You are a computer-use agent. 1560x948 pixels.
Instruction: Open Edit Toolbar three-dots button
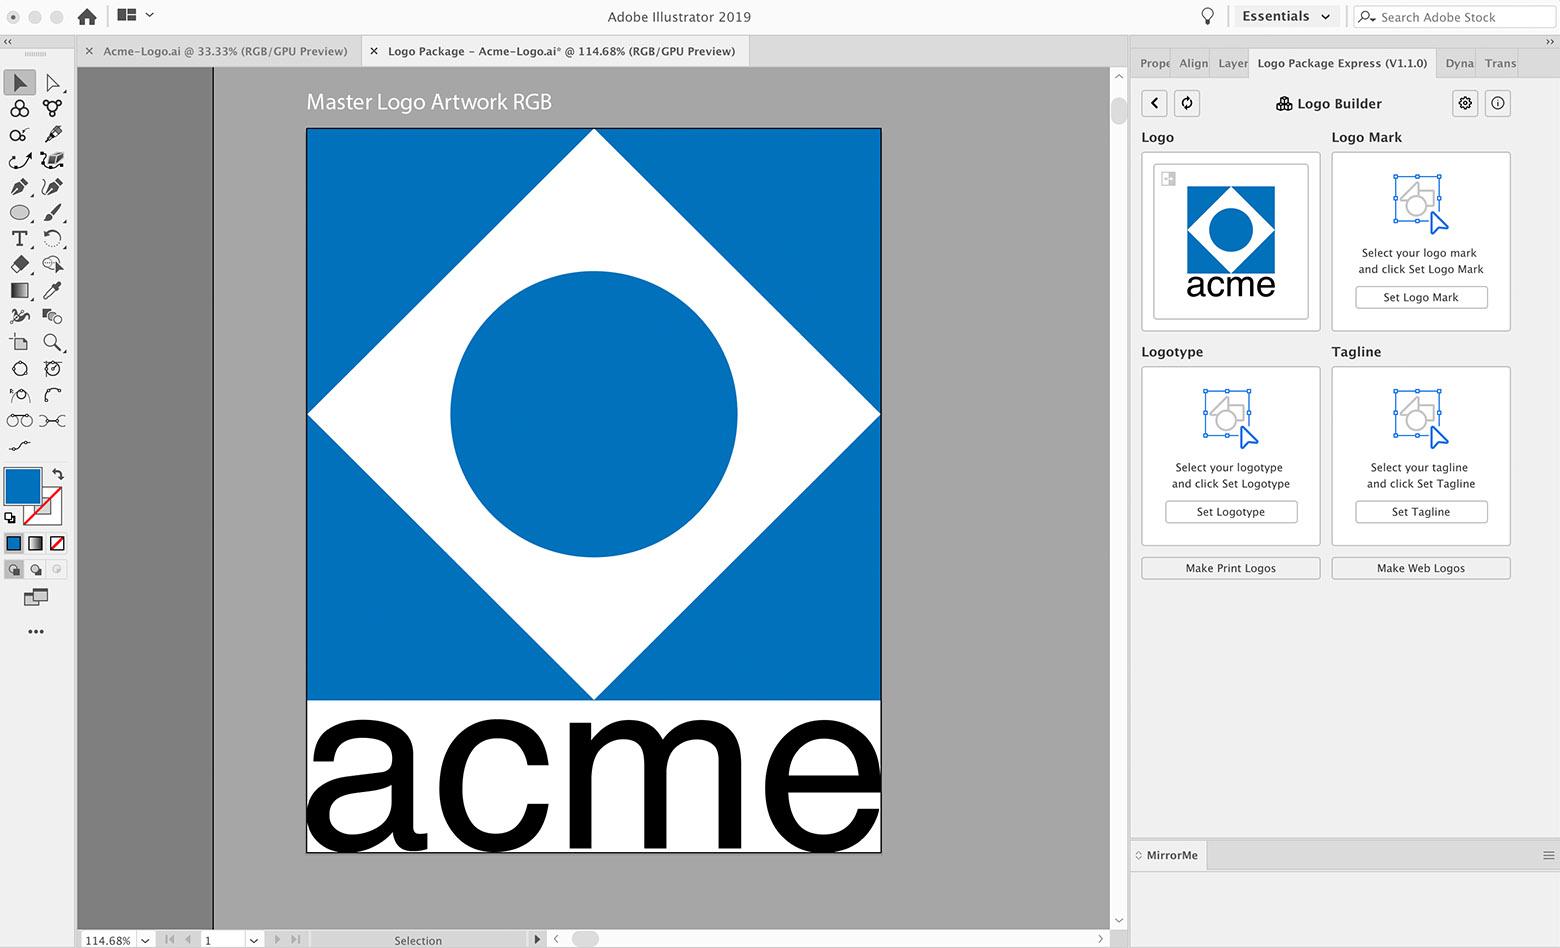pos(36,632)
